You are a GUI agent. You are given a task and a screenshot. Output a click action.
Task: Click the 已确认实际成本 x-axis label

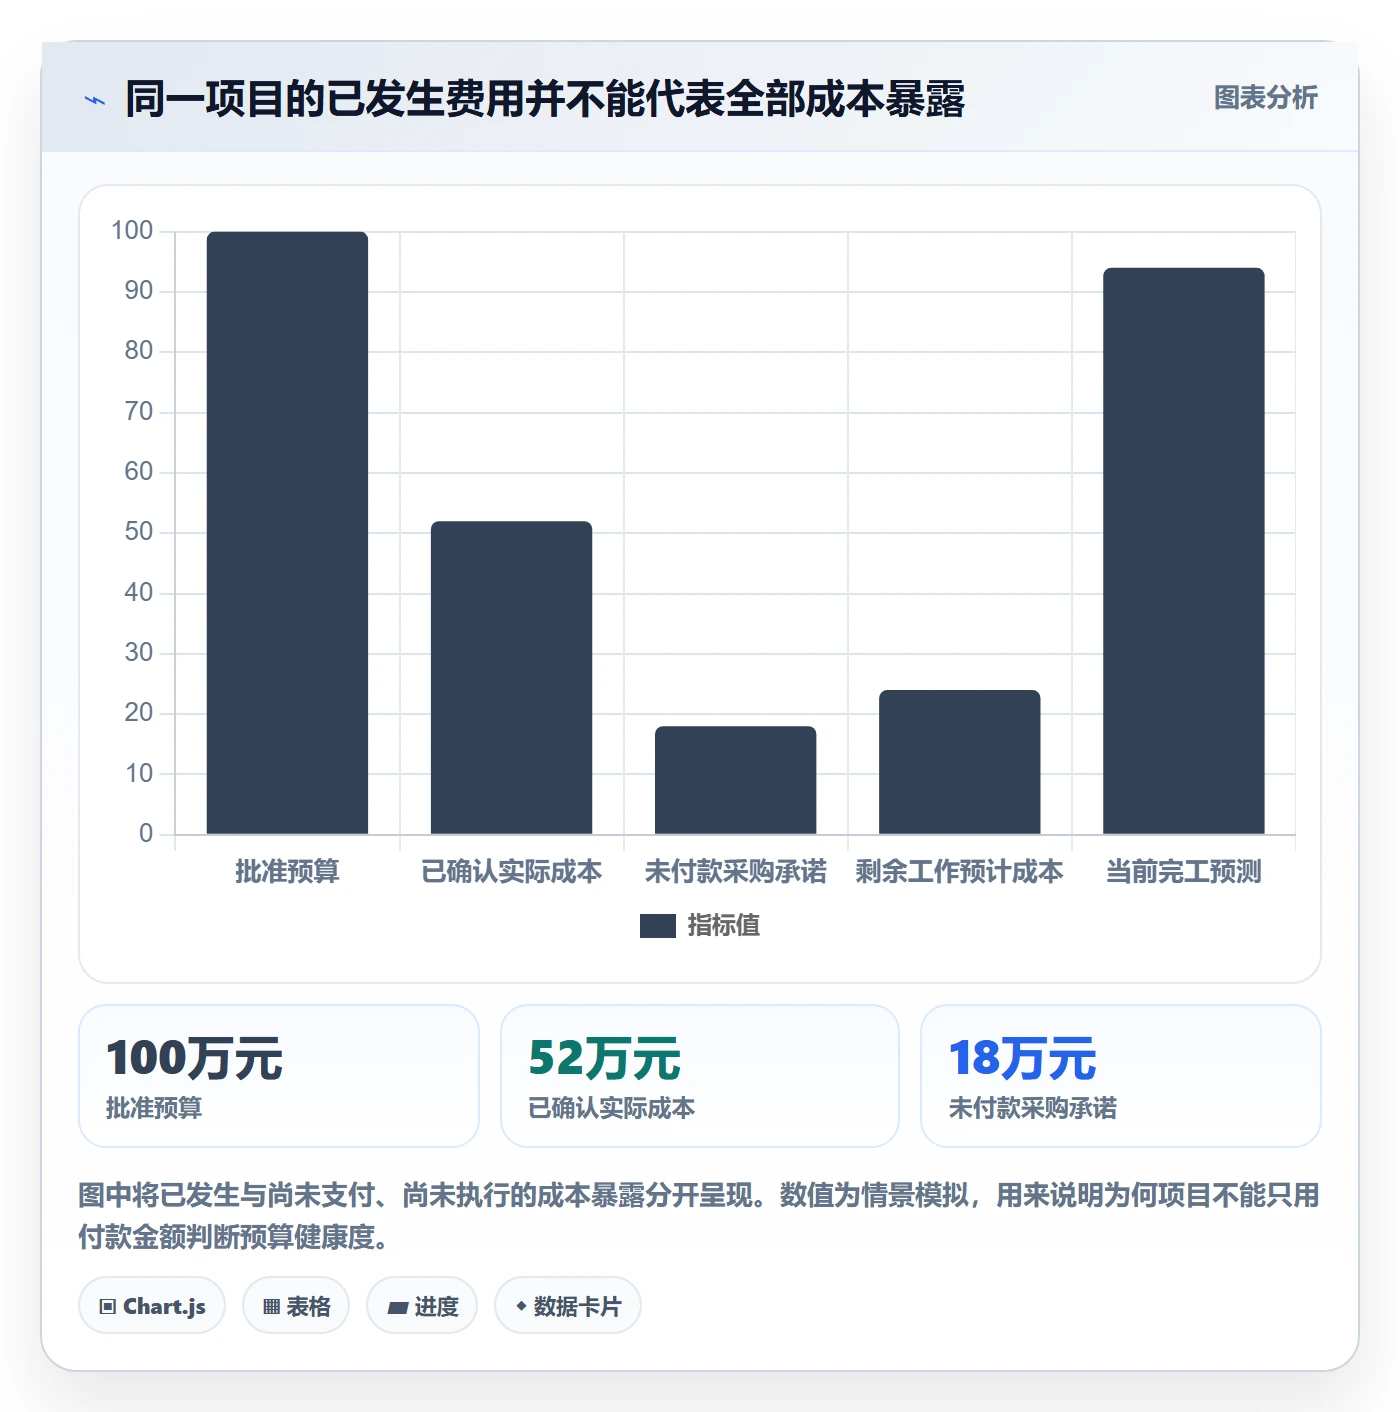(x=511, y=872)
